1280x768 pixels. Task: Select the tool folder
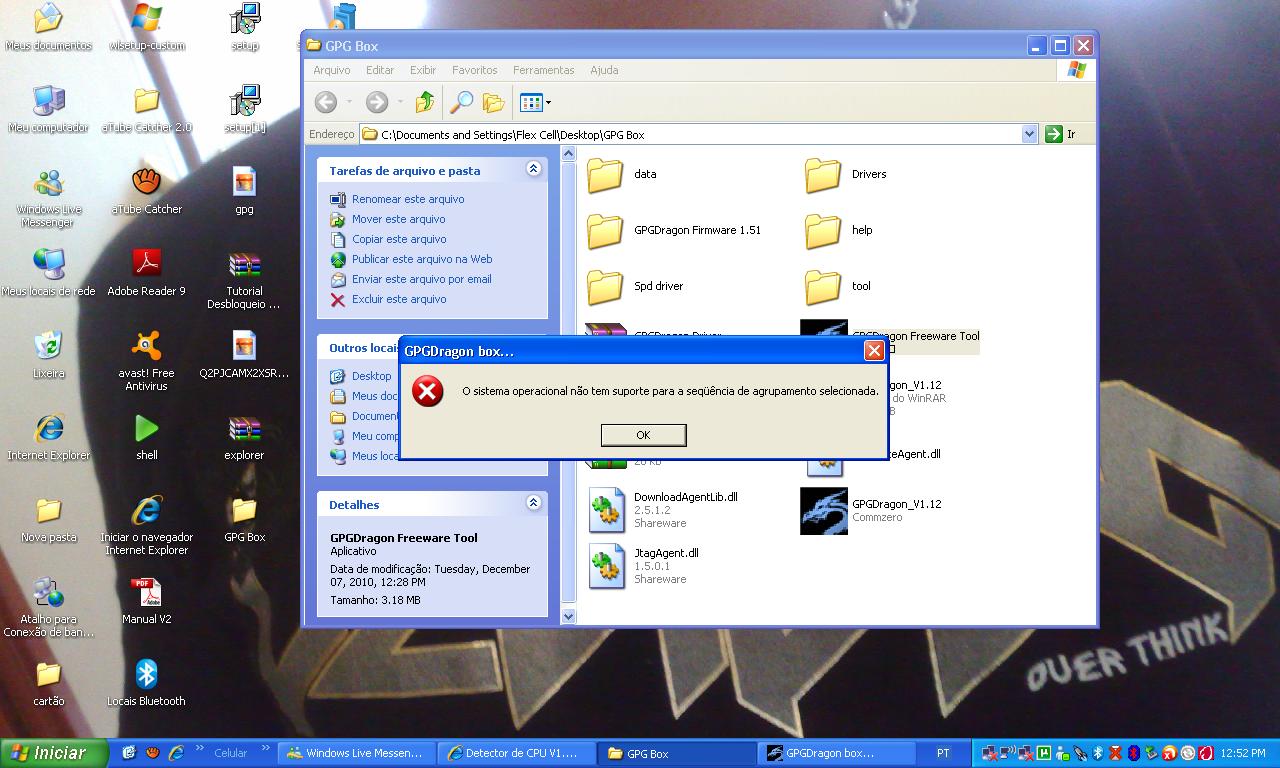click(837, 286)
